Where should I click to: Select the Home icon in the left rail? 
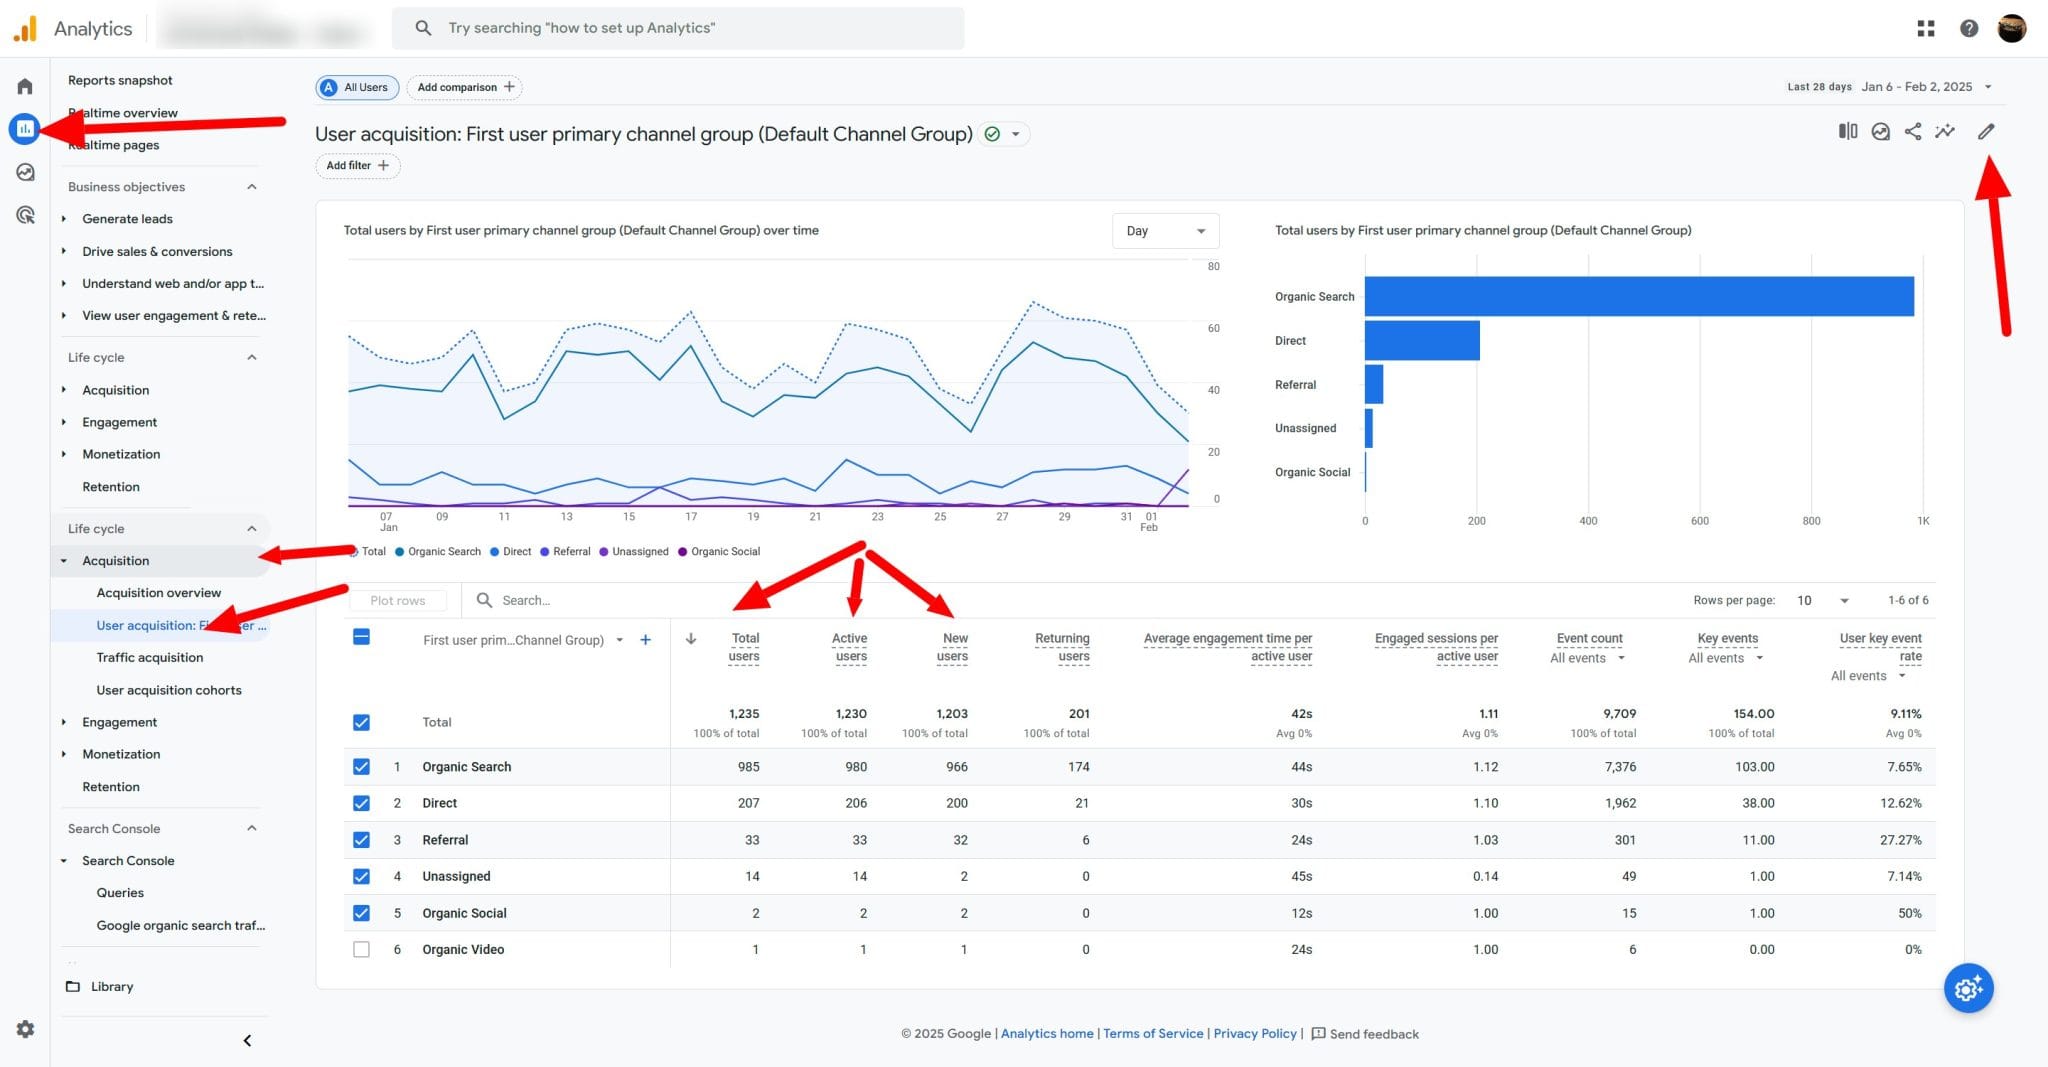pyautogui.click(x=25, y=85)
